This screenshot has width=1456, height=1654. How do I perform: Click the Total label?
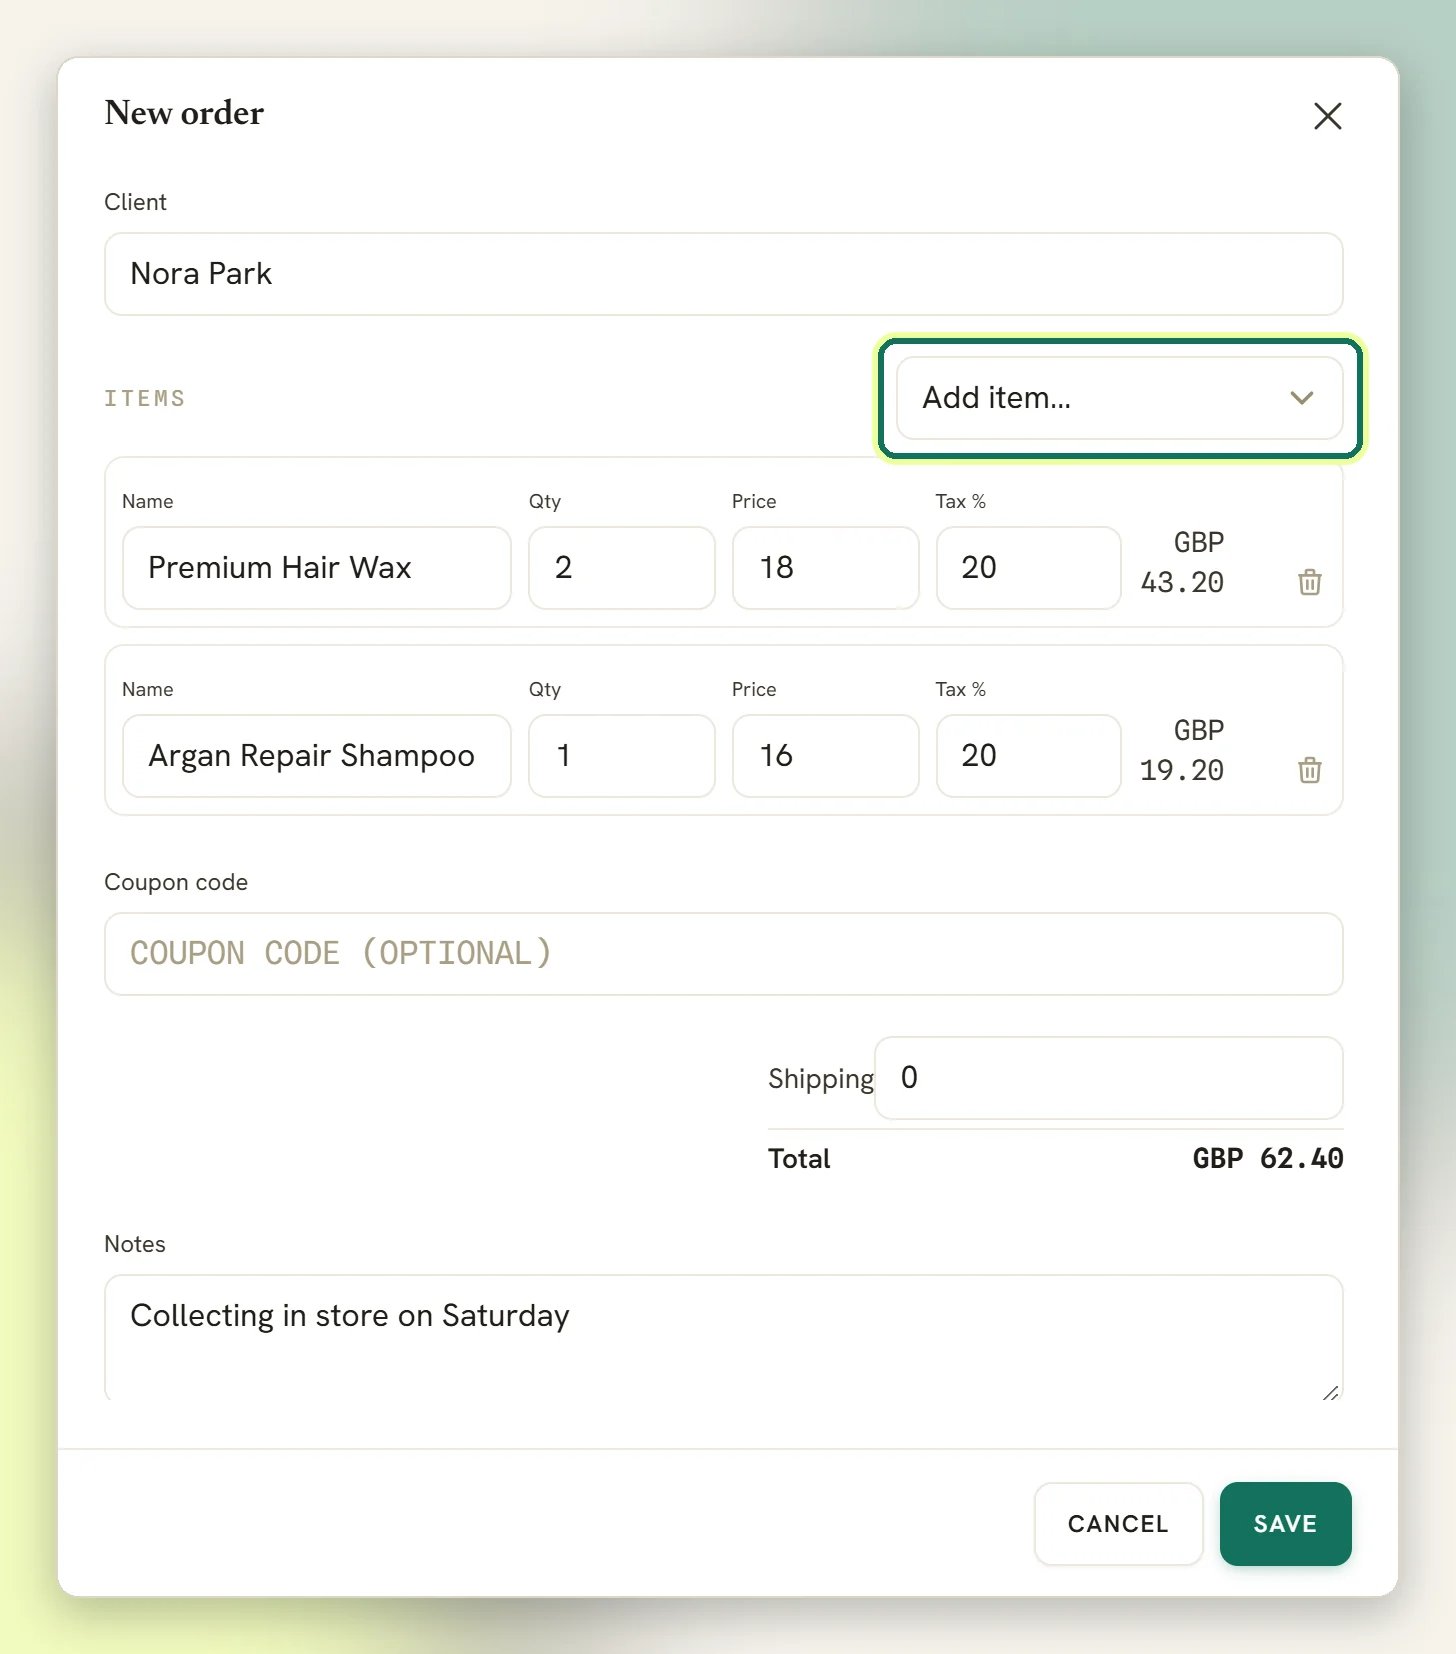click(799, 1158)
